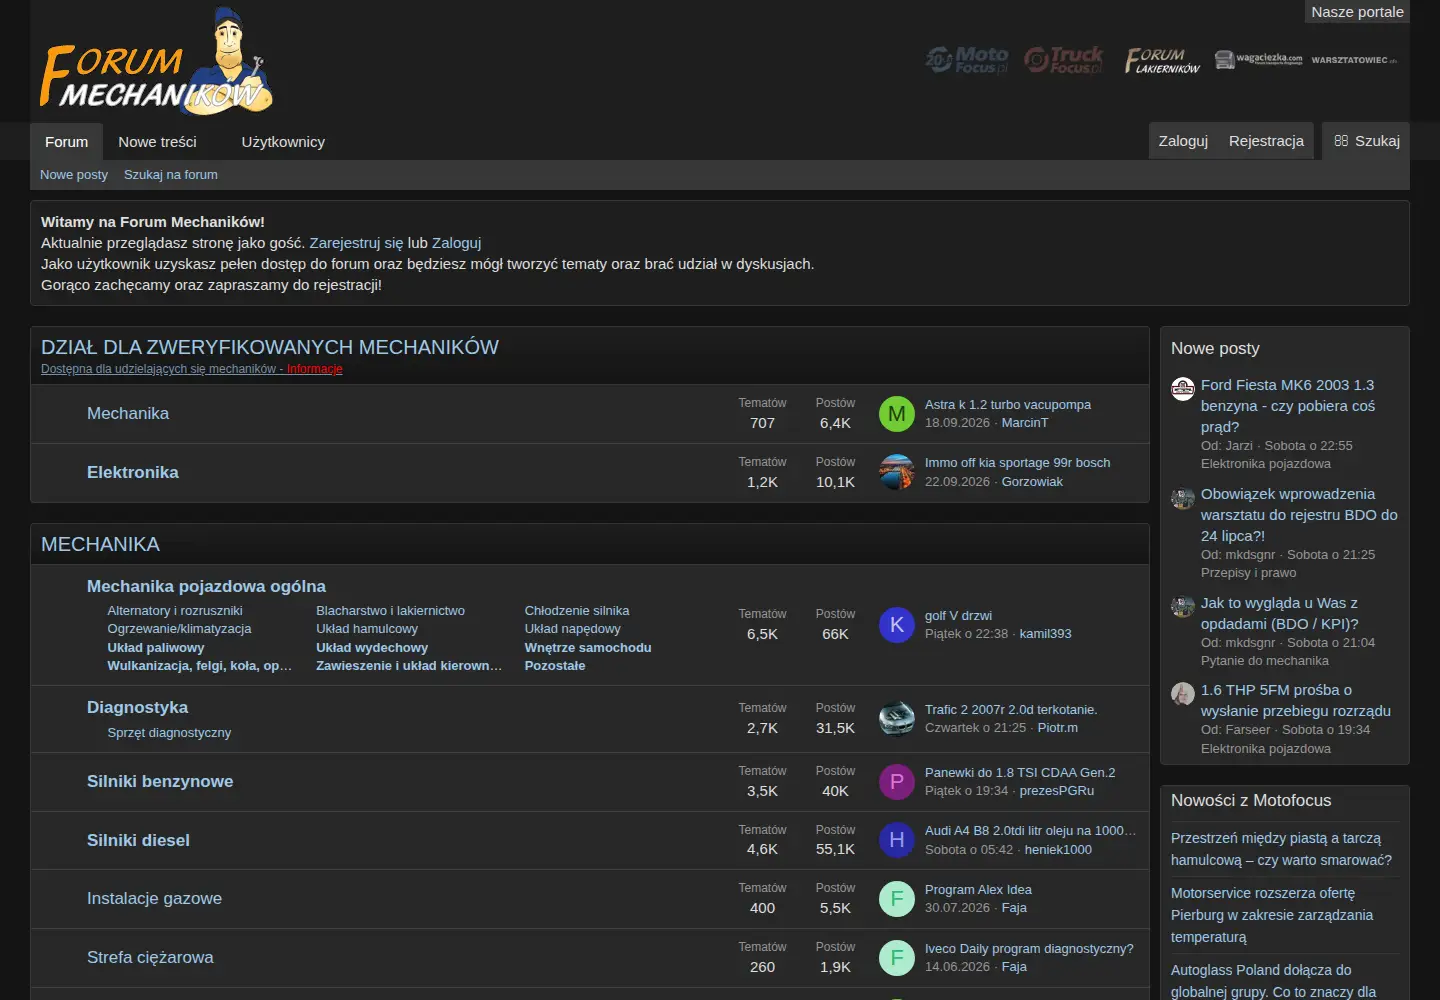Viewport: 1440px width, 1000px height.
Task: Select Nowe posty in the sub-navigation
Action: coord(74,175)
